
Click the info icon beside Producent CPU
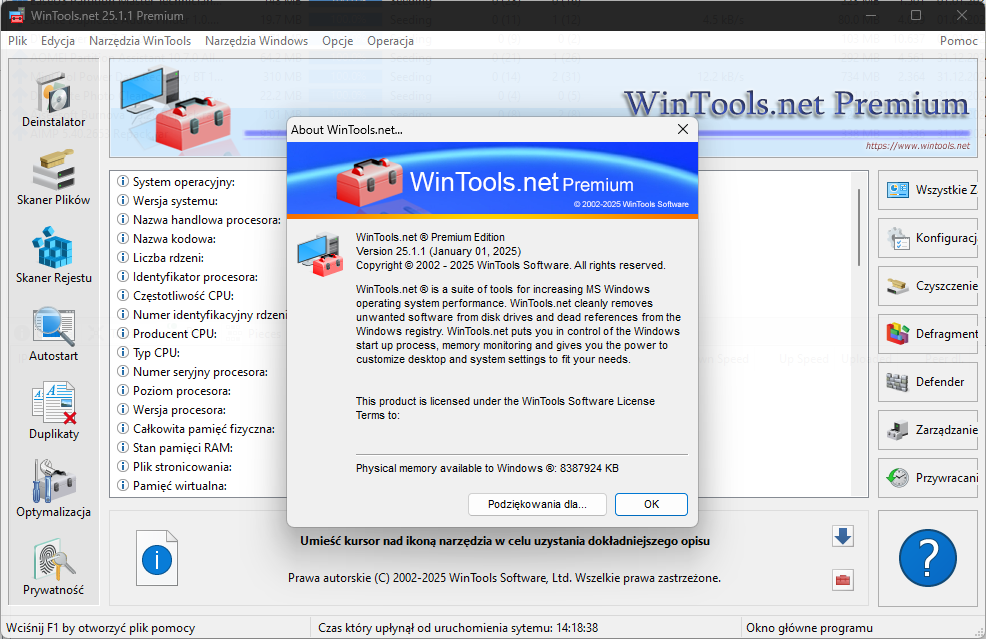click(123, 333)
